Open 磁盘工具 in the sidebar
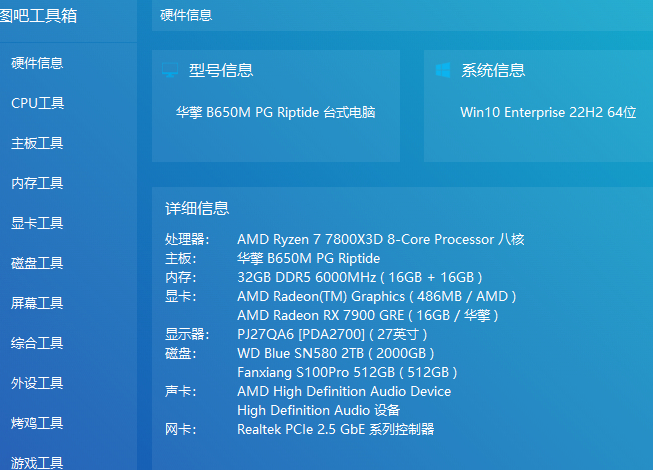The image size is (653, 470). [x=37, y=263]
